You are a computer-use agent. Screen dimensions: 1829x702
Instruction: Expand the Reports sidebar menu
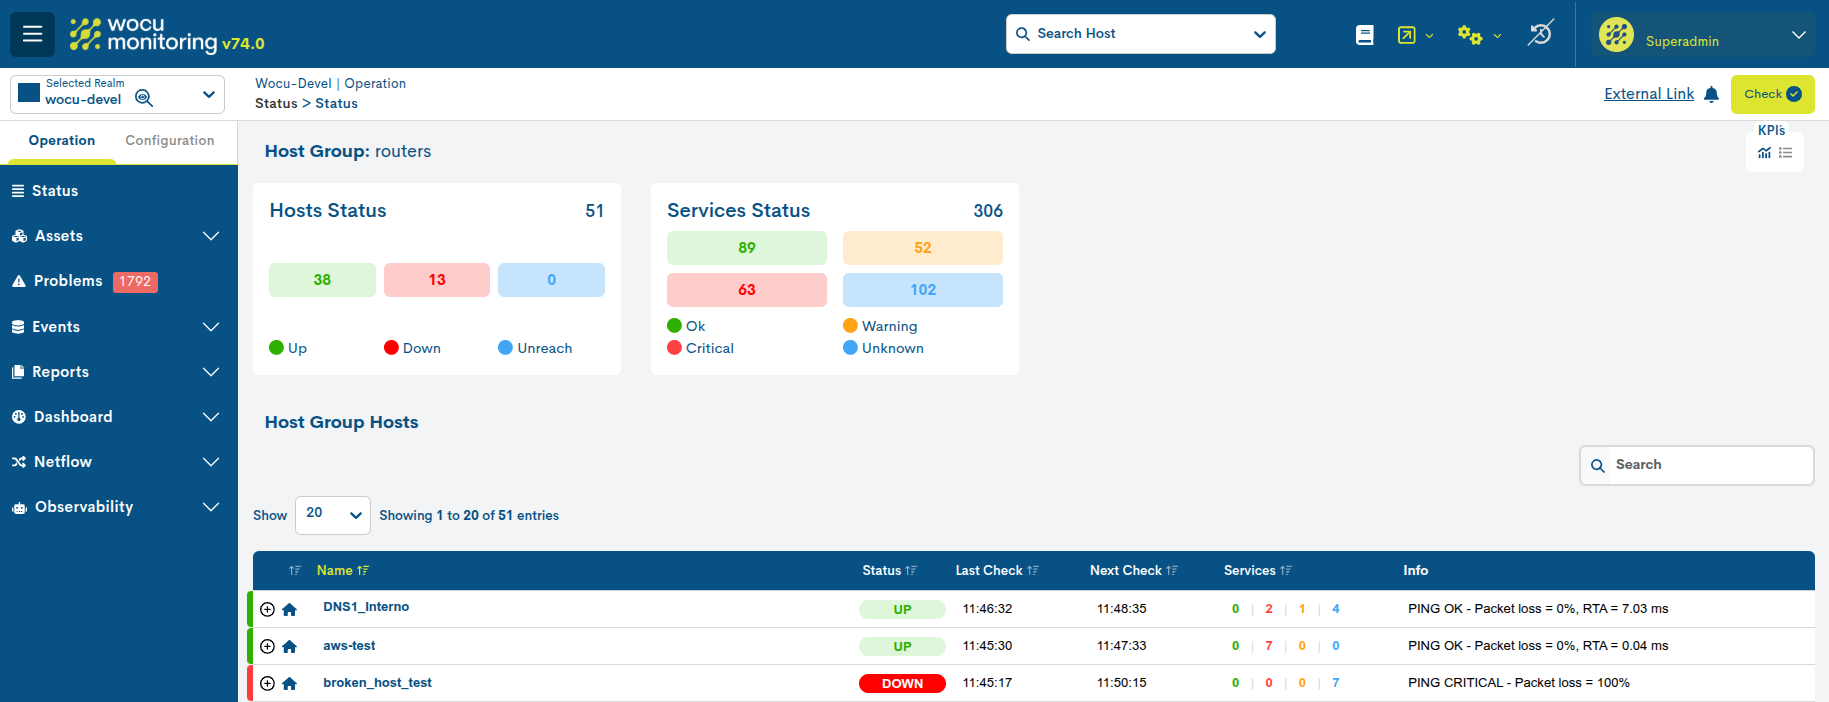coord(119,372)
